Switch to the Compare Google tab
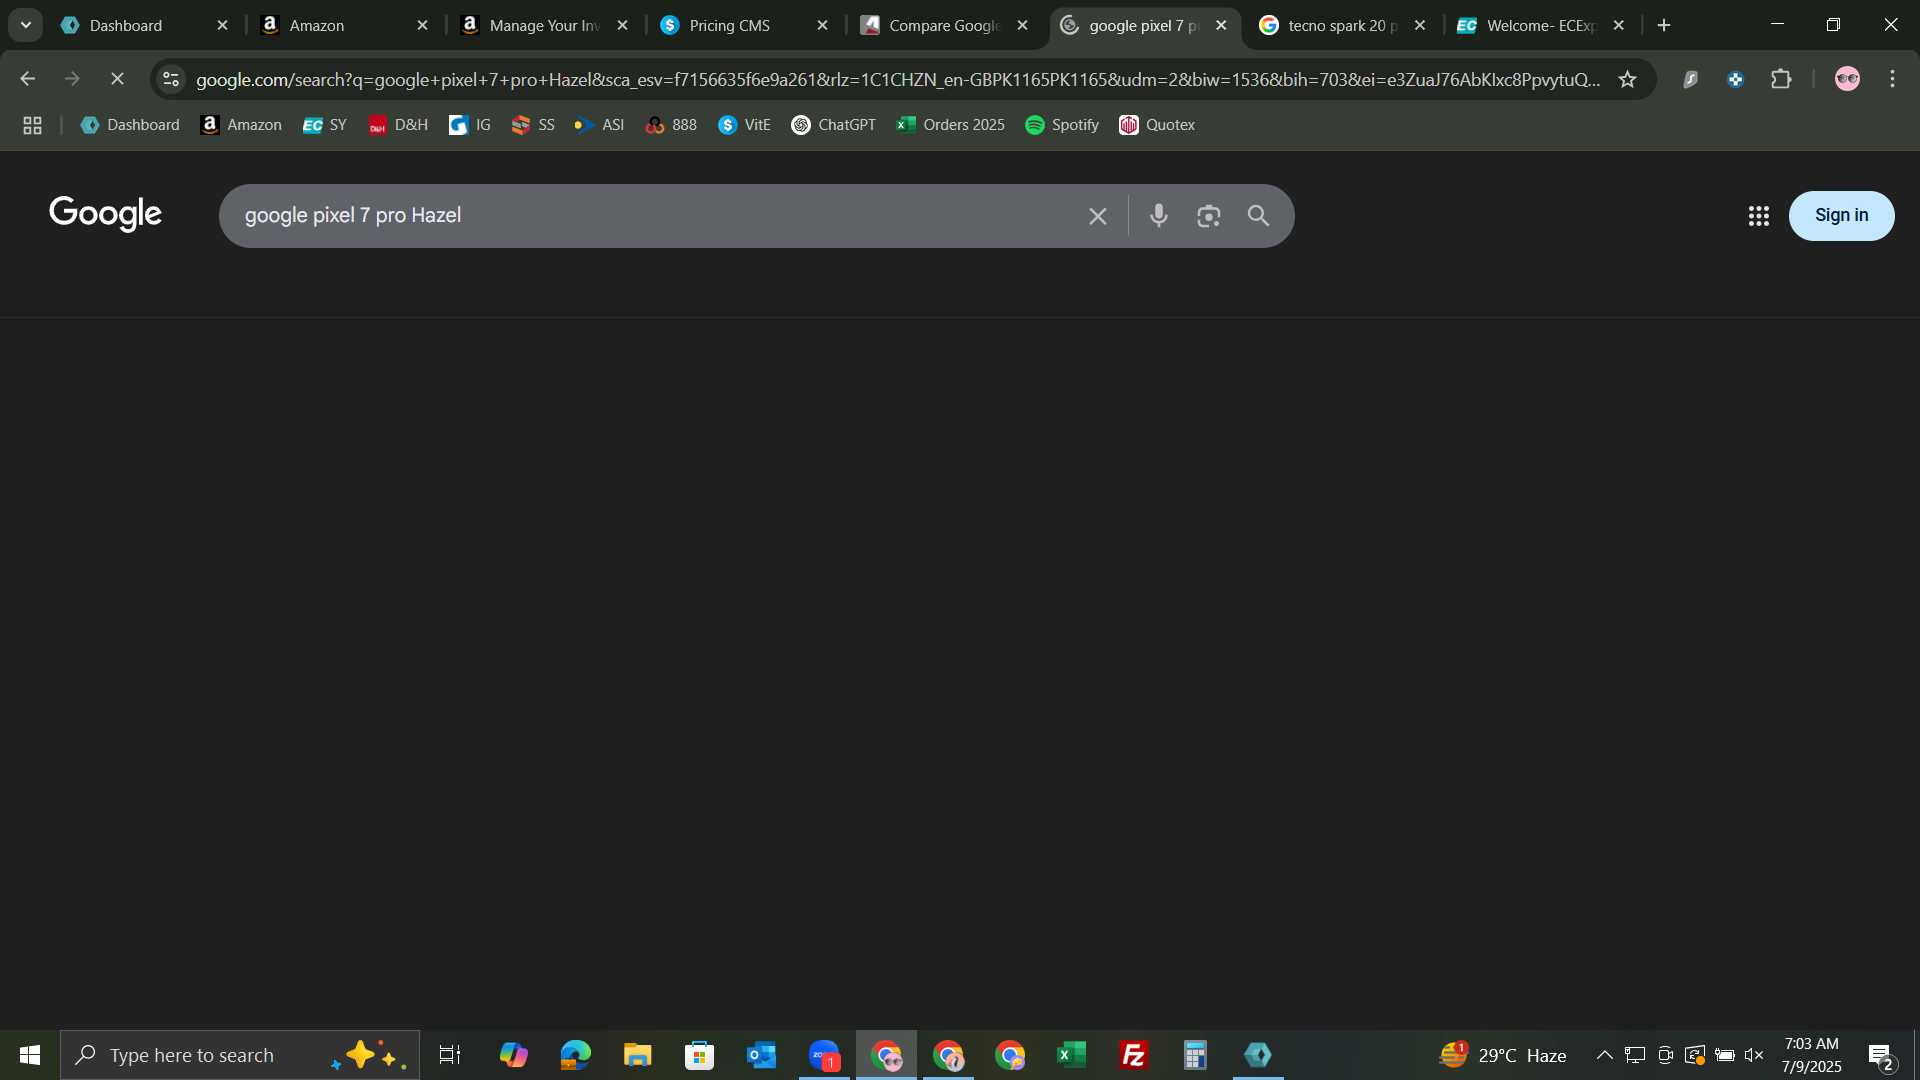The image size is (1920, 1080). [944, 25]
